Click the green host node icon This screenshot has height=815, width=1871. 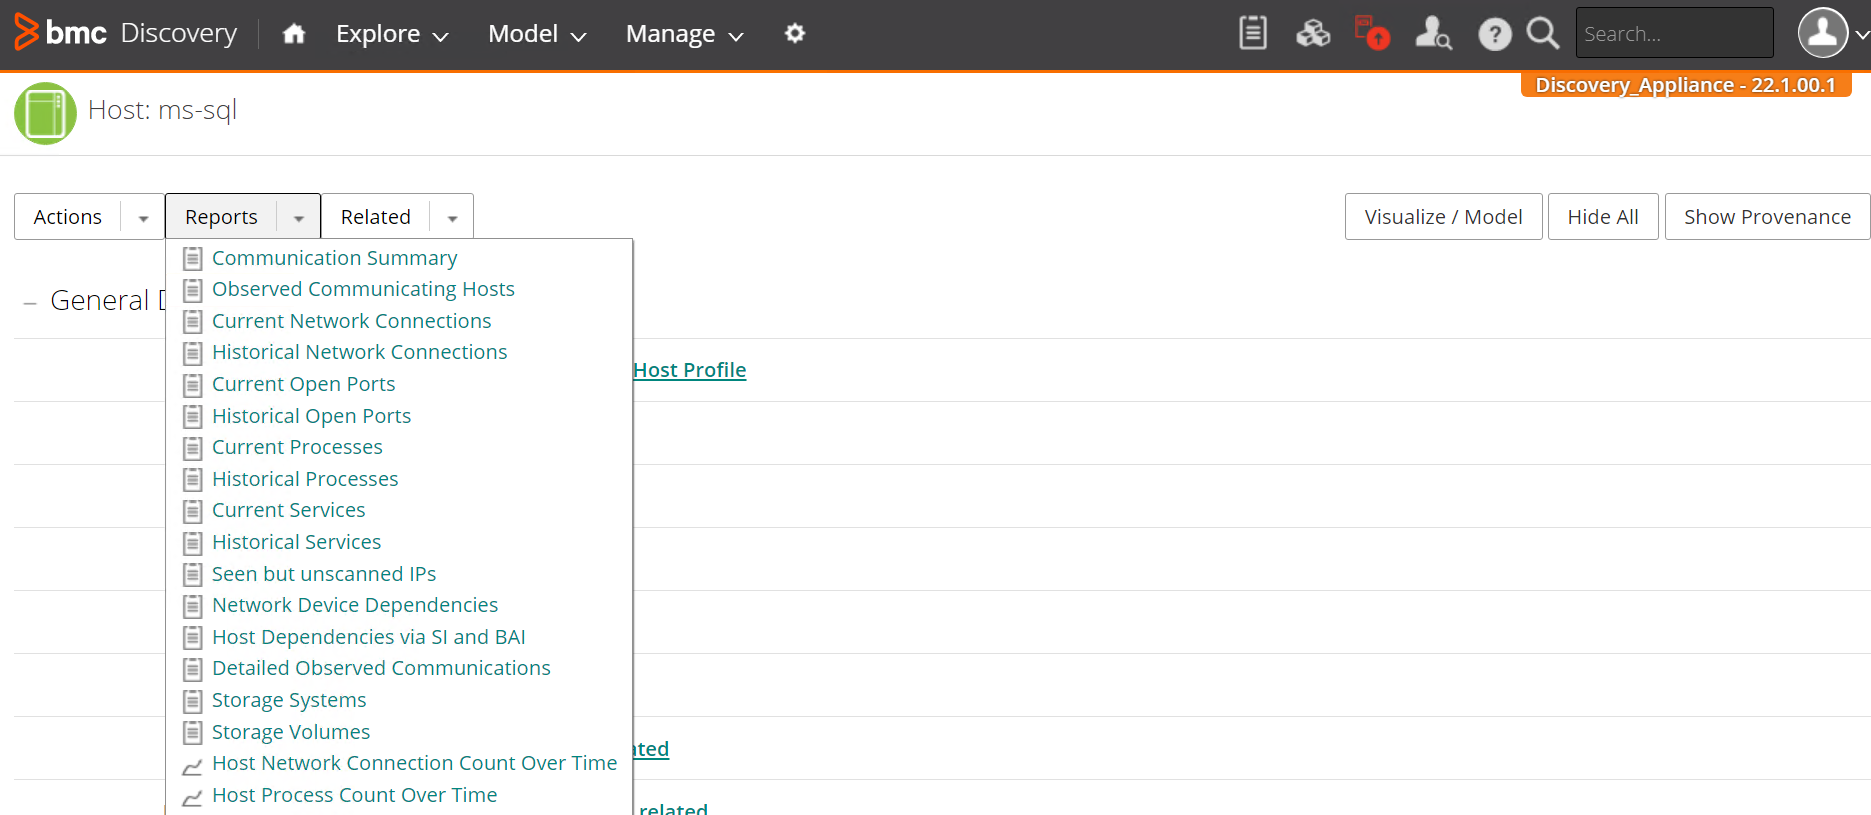point(45,113)
